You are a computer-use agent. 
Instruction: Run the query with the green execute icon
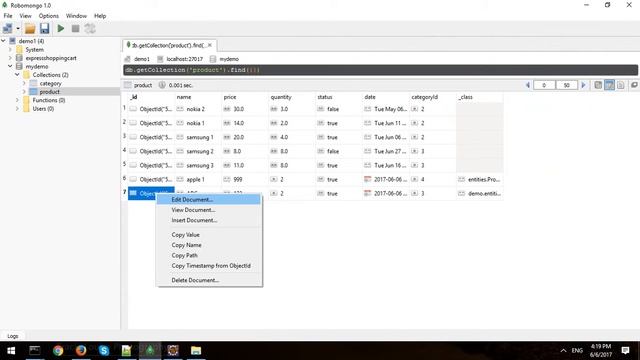coord(61,29)
